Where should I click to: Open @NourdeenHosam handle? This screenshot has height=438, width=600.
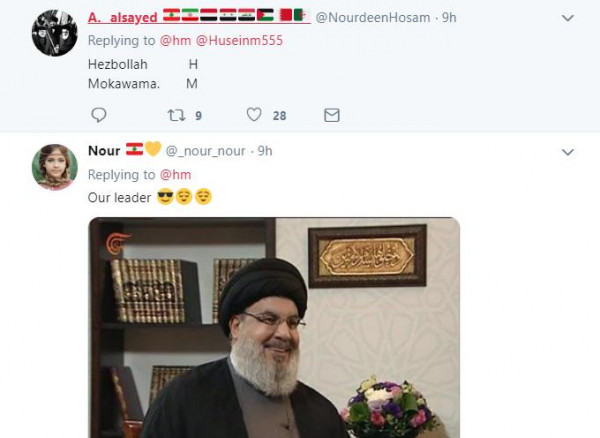[373, 18]
